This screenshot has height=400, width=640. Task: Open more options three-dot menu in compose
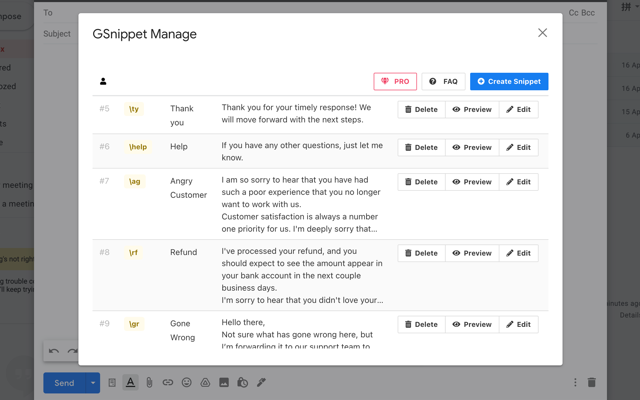click(575, 382)
